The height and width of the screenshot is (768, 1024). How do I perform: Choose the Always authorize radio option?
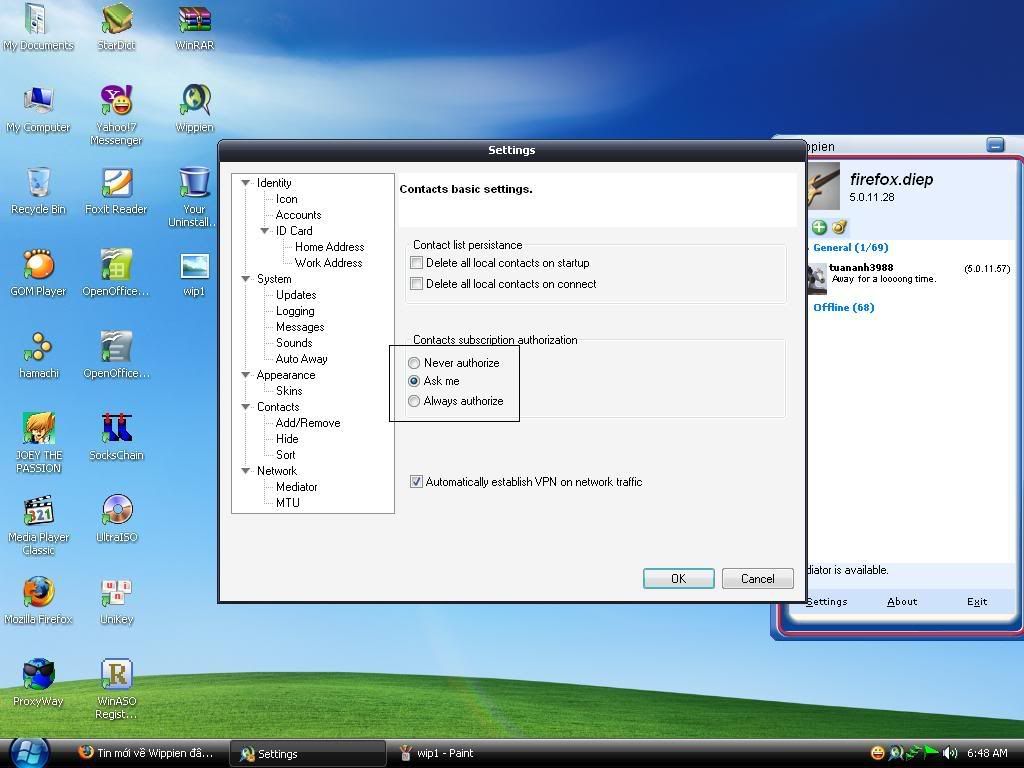pos(414,401)
